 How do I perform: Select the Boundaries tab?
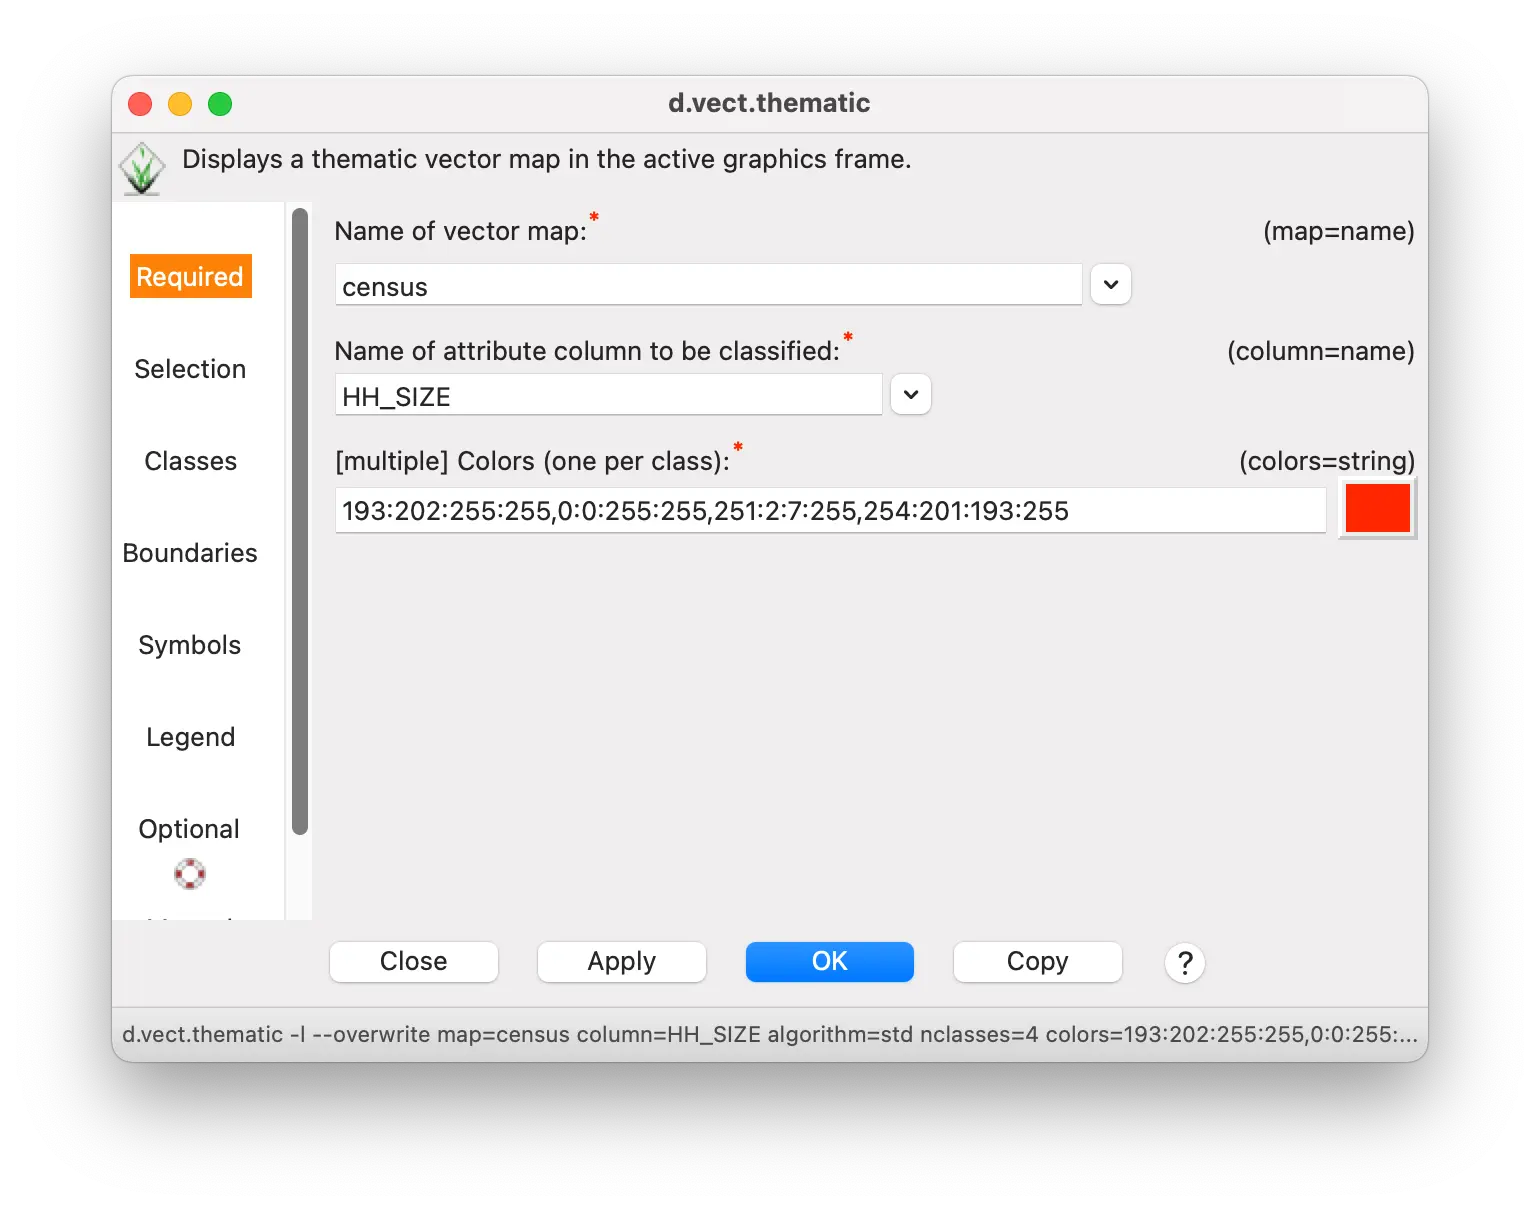coord(190,553)
